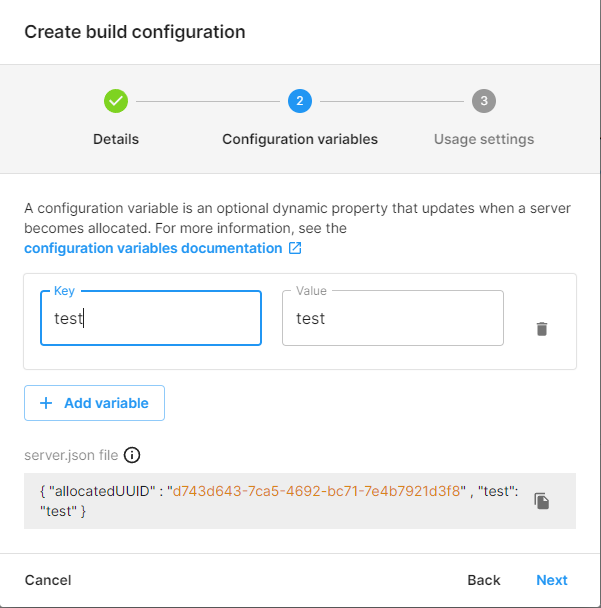This screenshot has height=608, width=601.
Task: Click into the Value input field
Action: (392, 319)
